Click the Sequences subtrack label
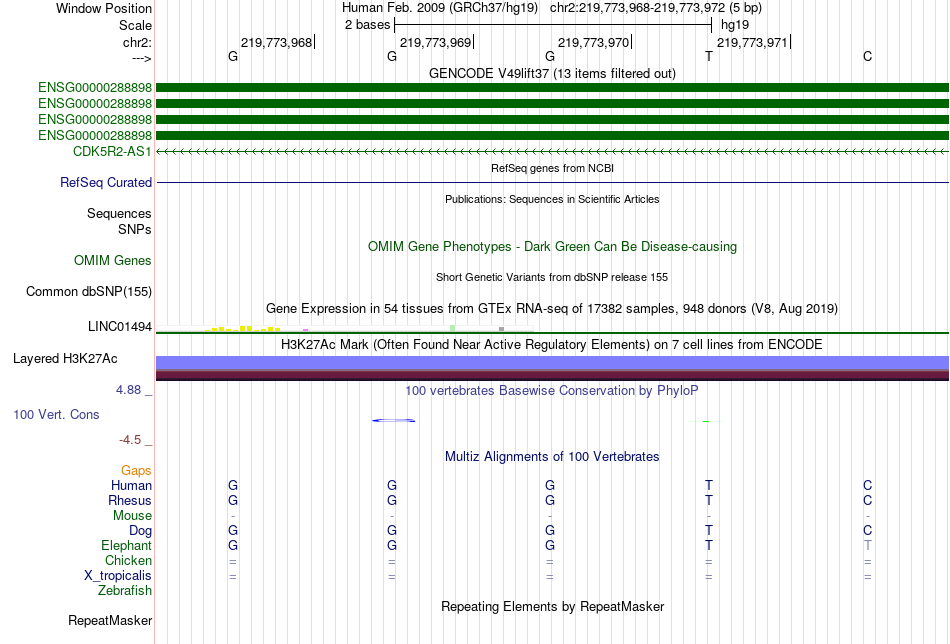 (119, 213)
